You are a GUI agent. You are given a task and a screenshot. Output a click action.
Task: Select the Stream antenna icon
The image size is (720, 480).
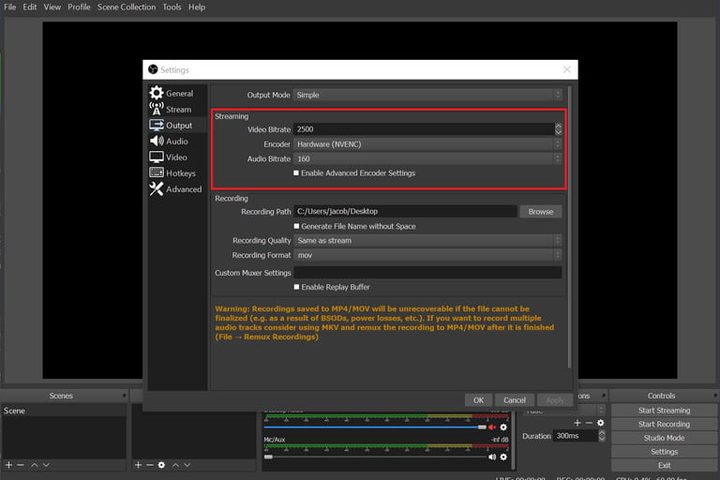click(157, 109)
